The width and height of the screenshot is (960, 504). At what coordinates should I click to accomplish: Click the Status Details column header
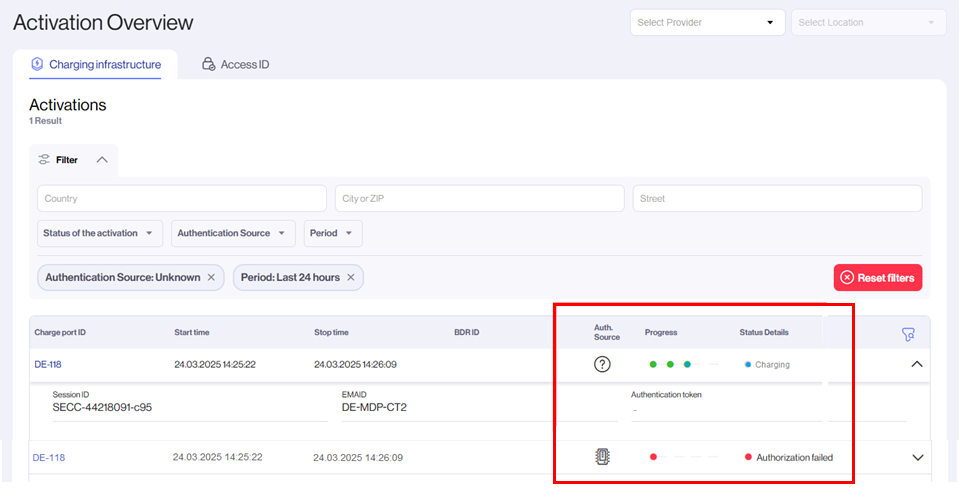click(763, 333)
